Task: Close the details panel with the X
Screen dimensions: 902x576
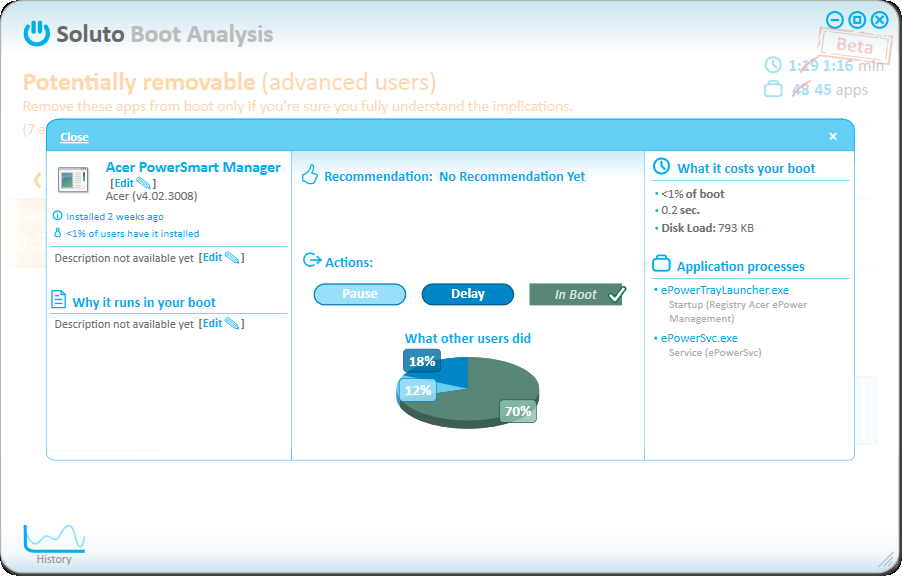Action: [x=833, y=136]
